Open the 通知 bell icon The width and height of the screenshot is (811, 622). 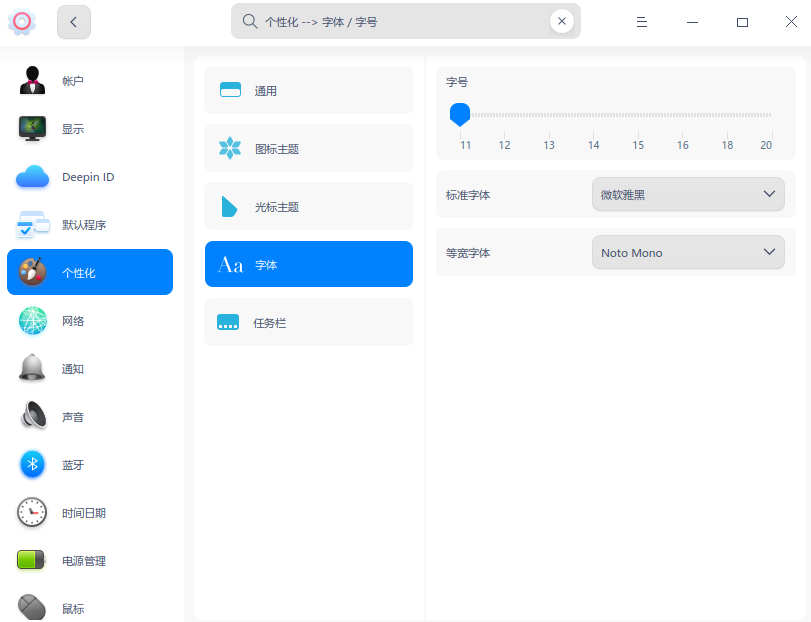[x=33, y=369]
